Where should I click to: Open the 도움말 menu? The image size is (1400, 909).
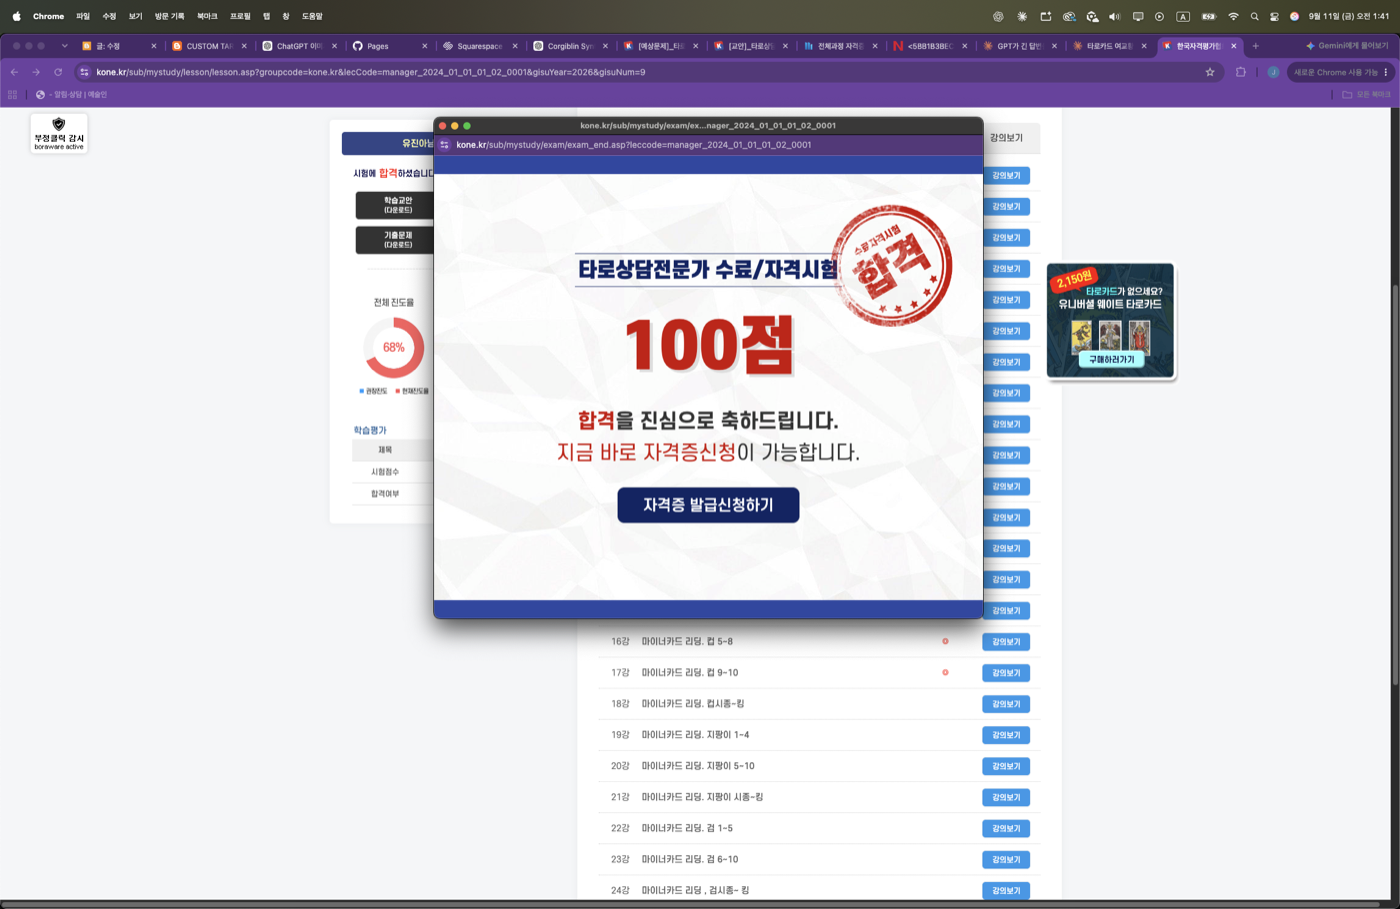312,16
